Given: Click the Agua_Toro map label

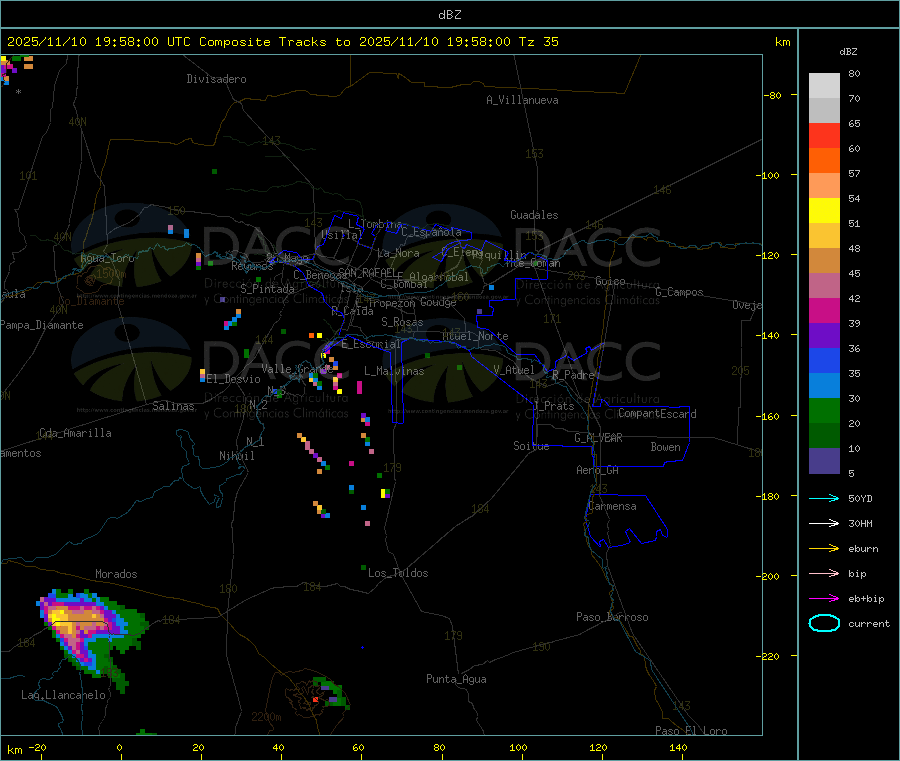Looking at the screenshot, I should tap(107, 258).
